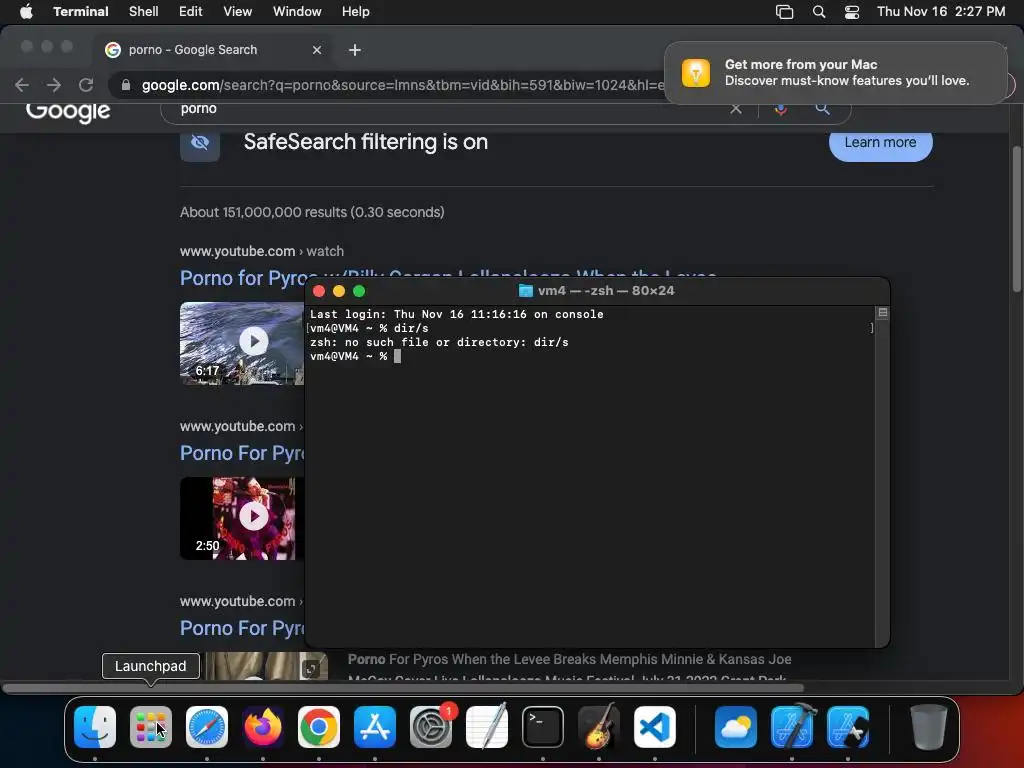1024x768 pixels.
Task: Click the Chrome horizontal scrollbar
Action: click(x=403, y=688)
